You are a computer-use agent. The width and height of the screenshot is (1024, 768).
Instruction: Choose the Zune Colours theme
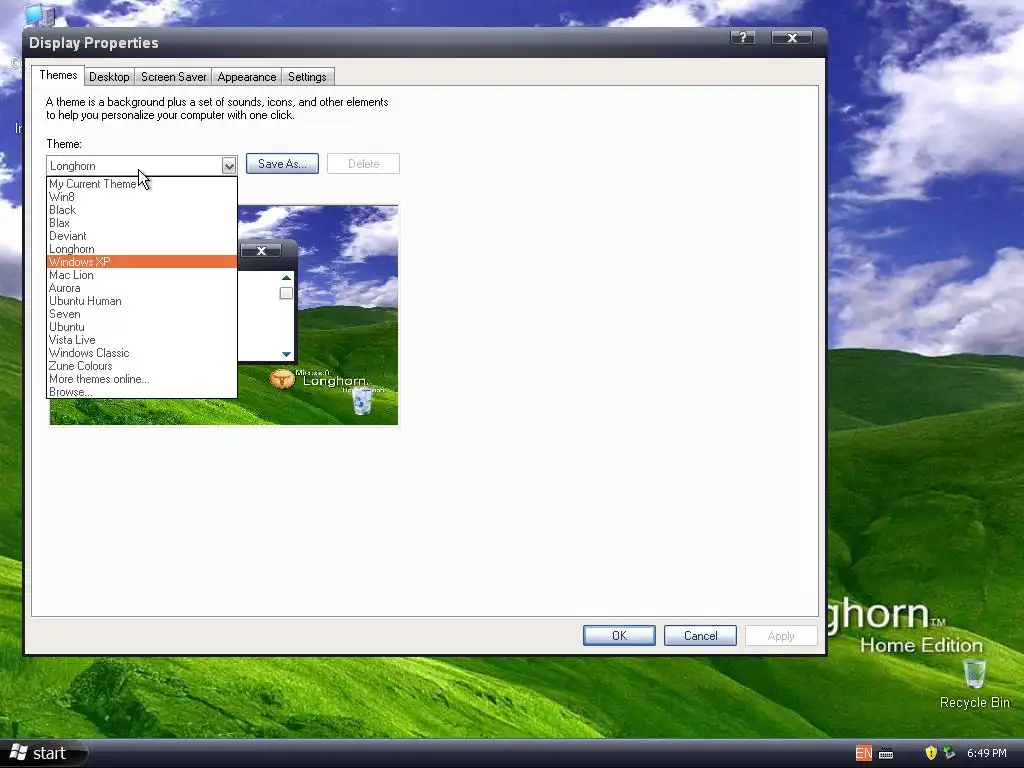(x=142, y=366)
